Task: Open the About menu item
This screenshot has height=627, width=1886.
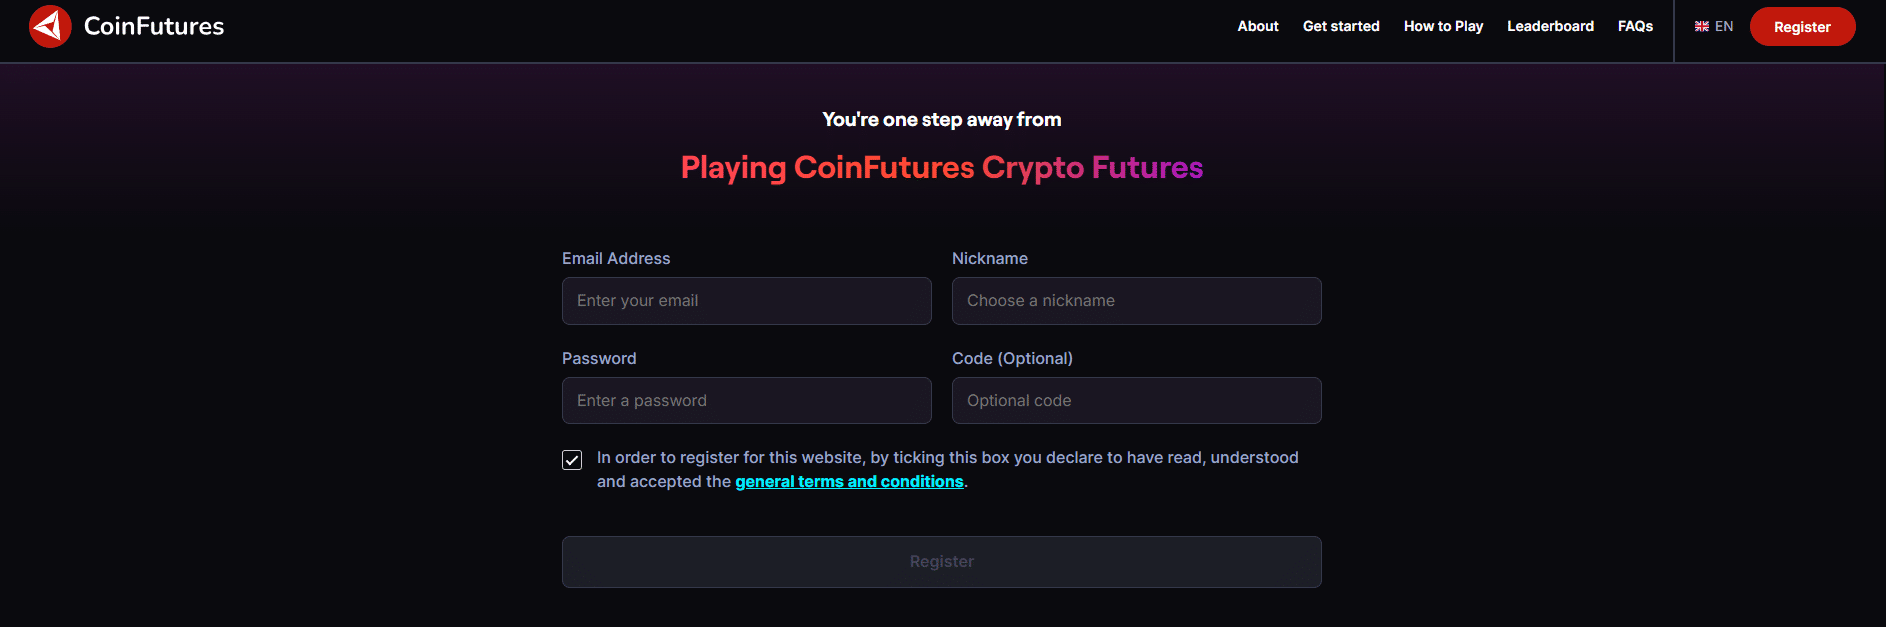Action: [1257, 27]
